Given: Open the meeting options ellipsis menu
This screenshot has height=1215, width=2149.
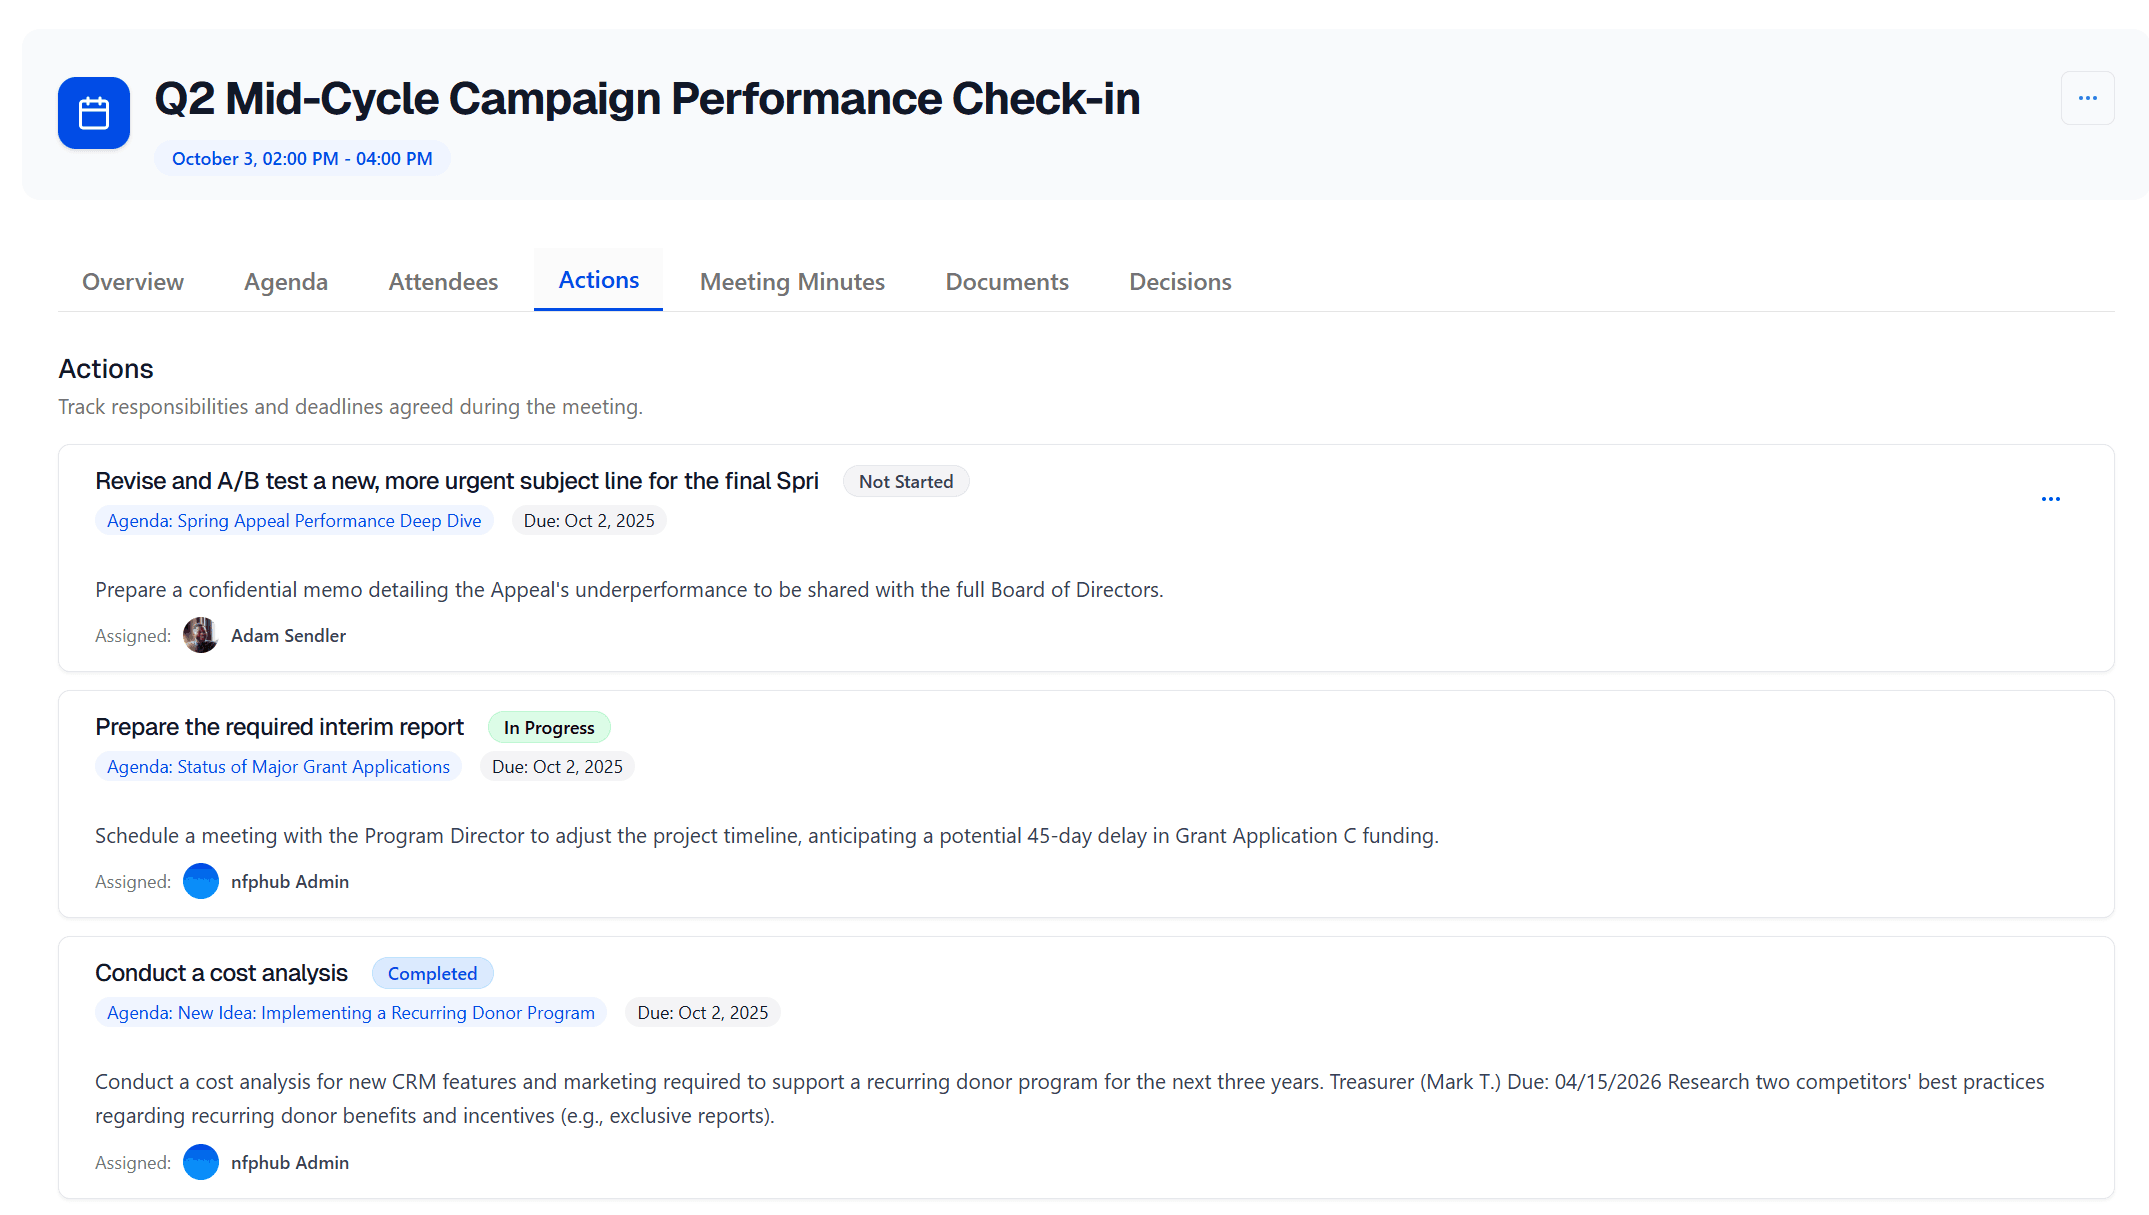Looking at the screenshot, I should (2087, 98).
